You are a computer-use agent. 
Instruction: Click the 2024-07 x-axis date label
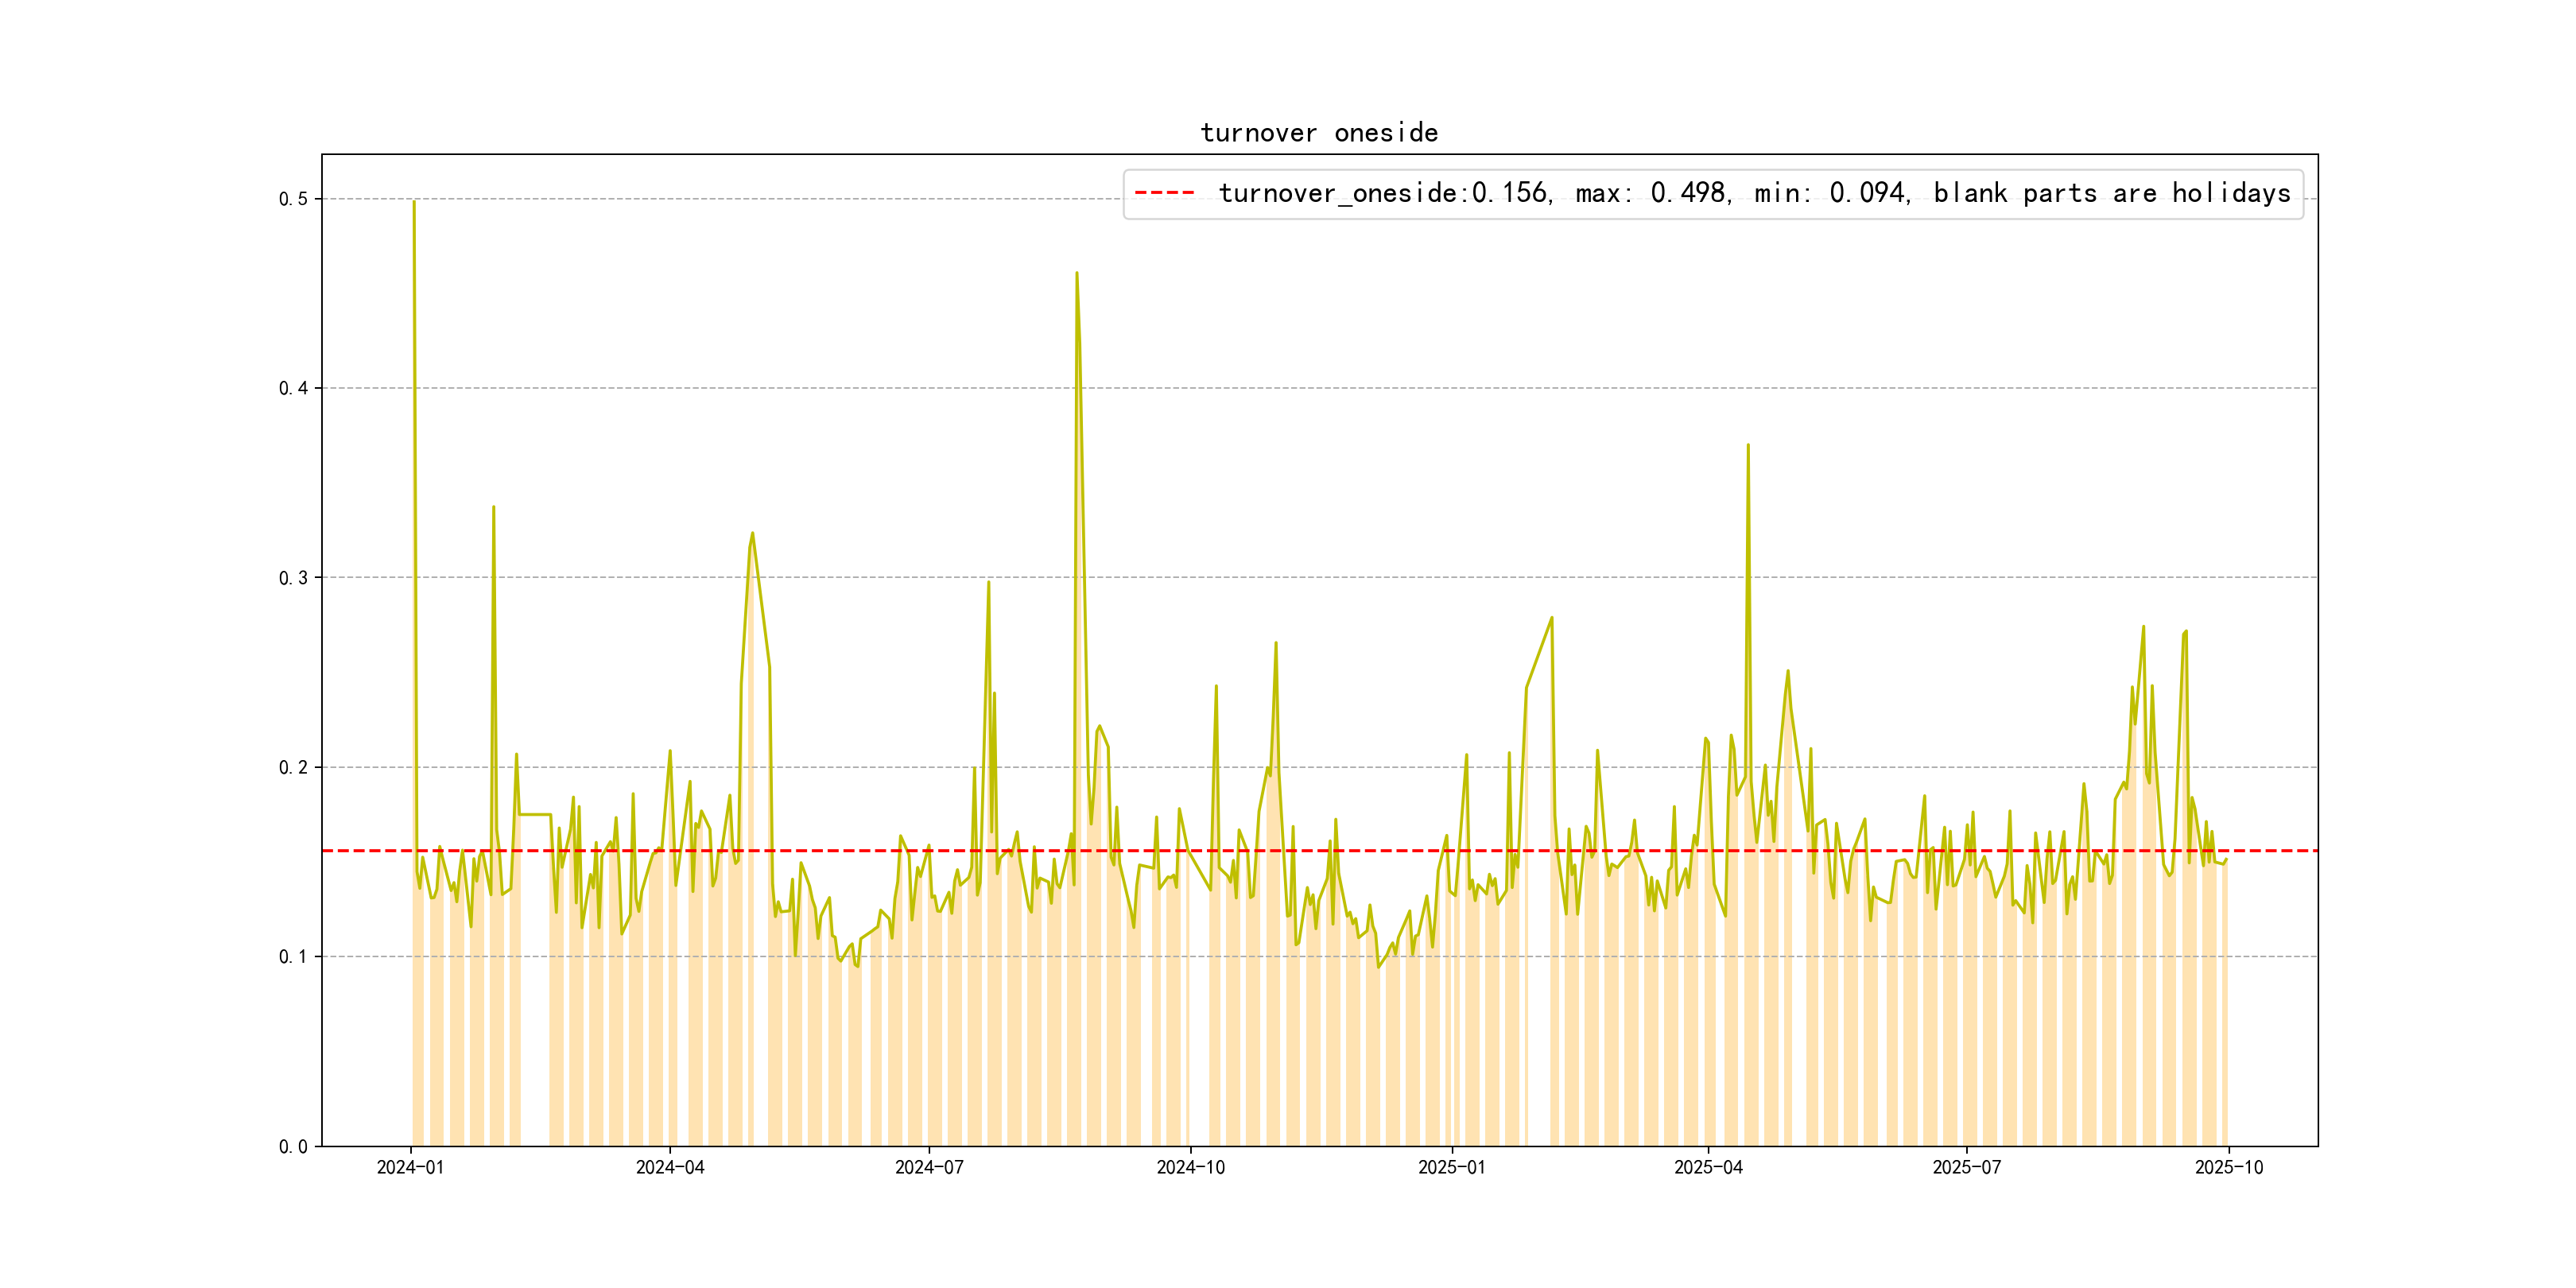pos(929,1167)
